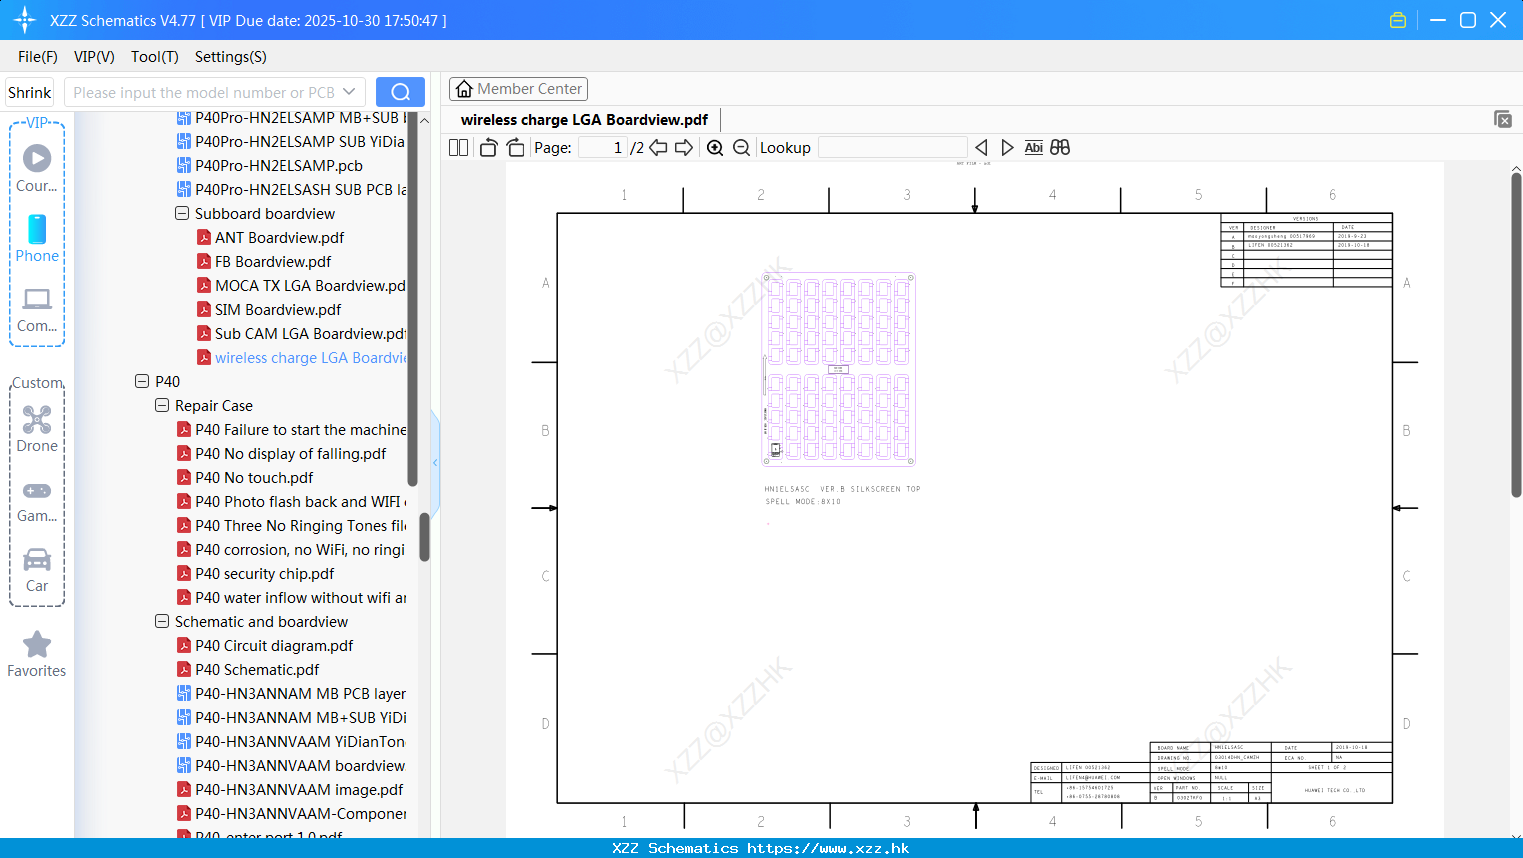Click the Member Center home icon
The height and width of the screenshot is (858, 1523).
click(x=464, y=89)
